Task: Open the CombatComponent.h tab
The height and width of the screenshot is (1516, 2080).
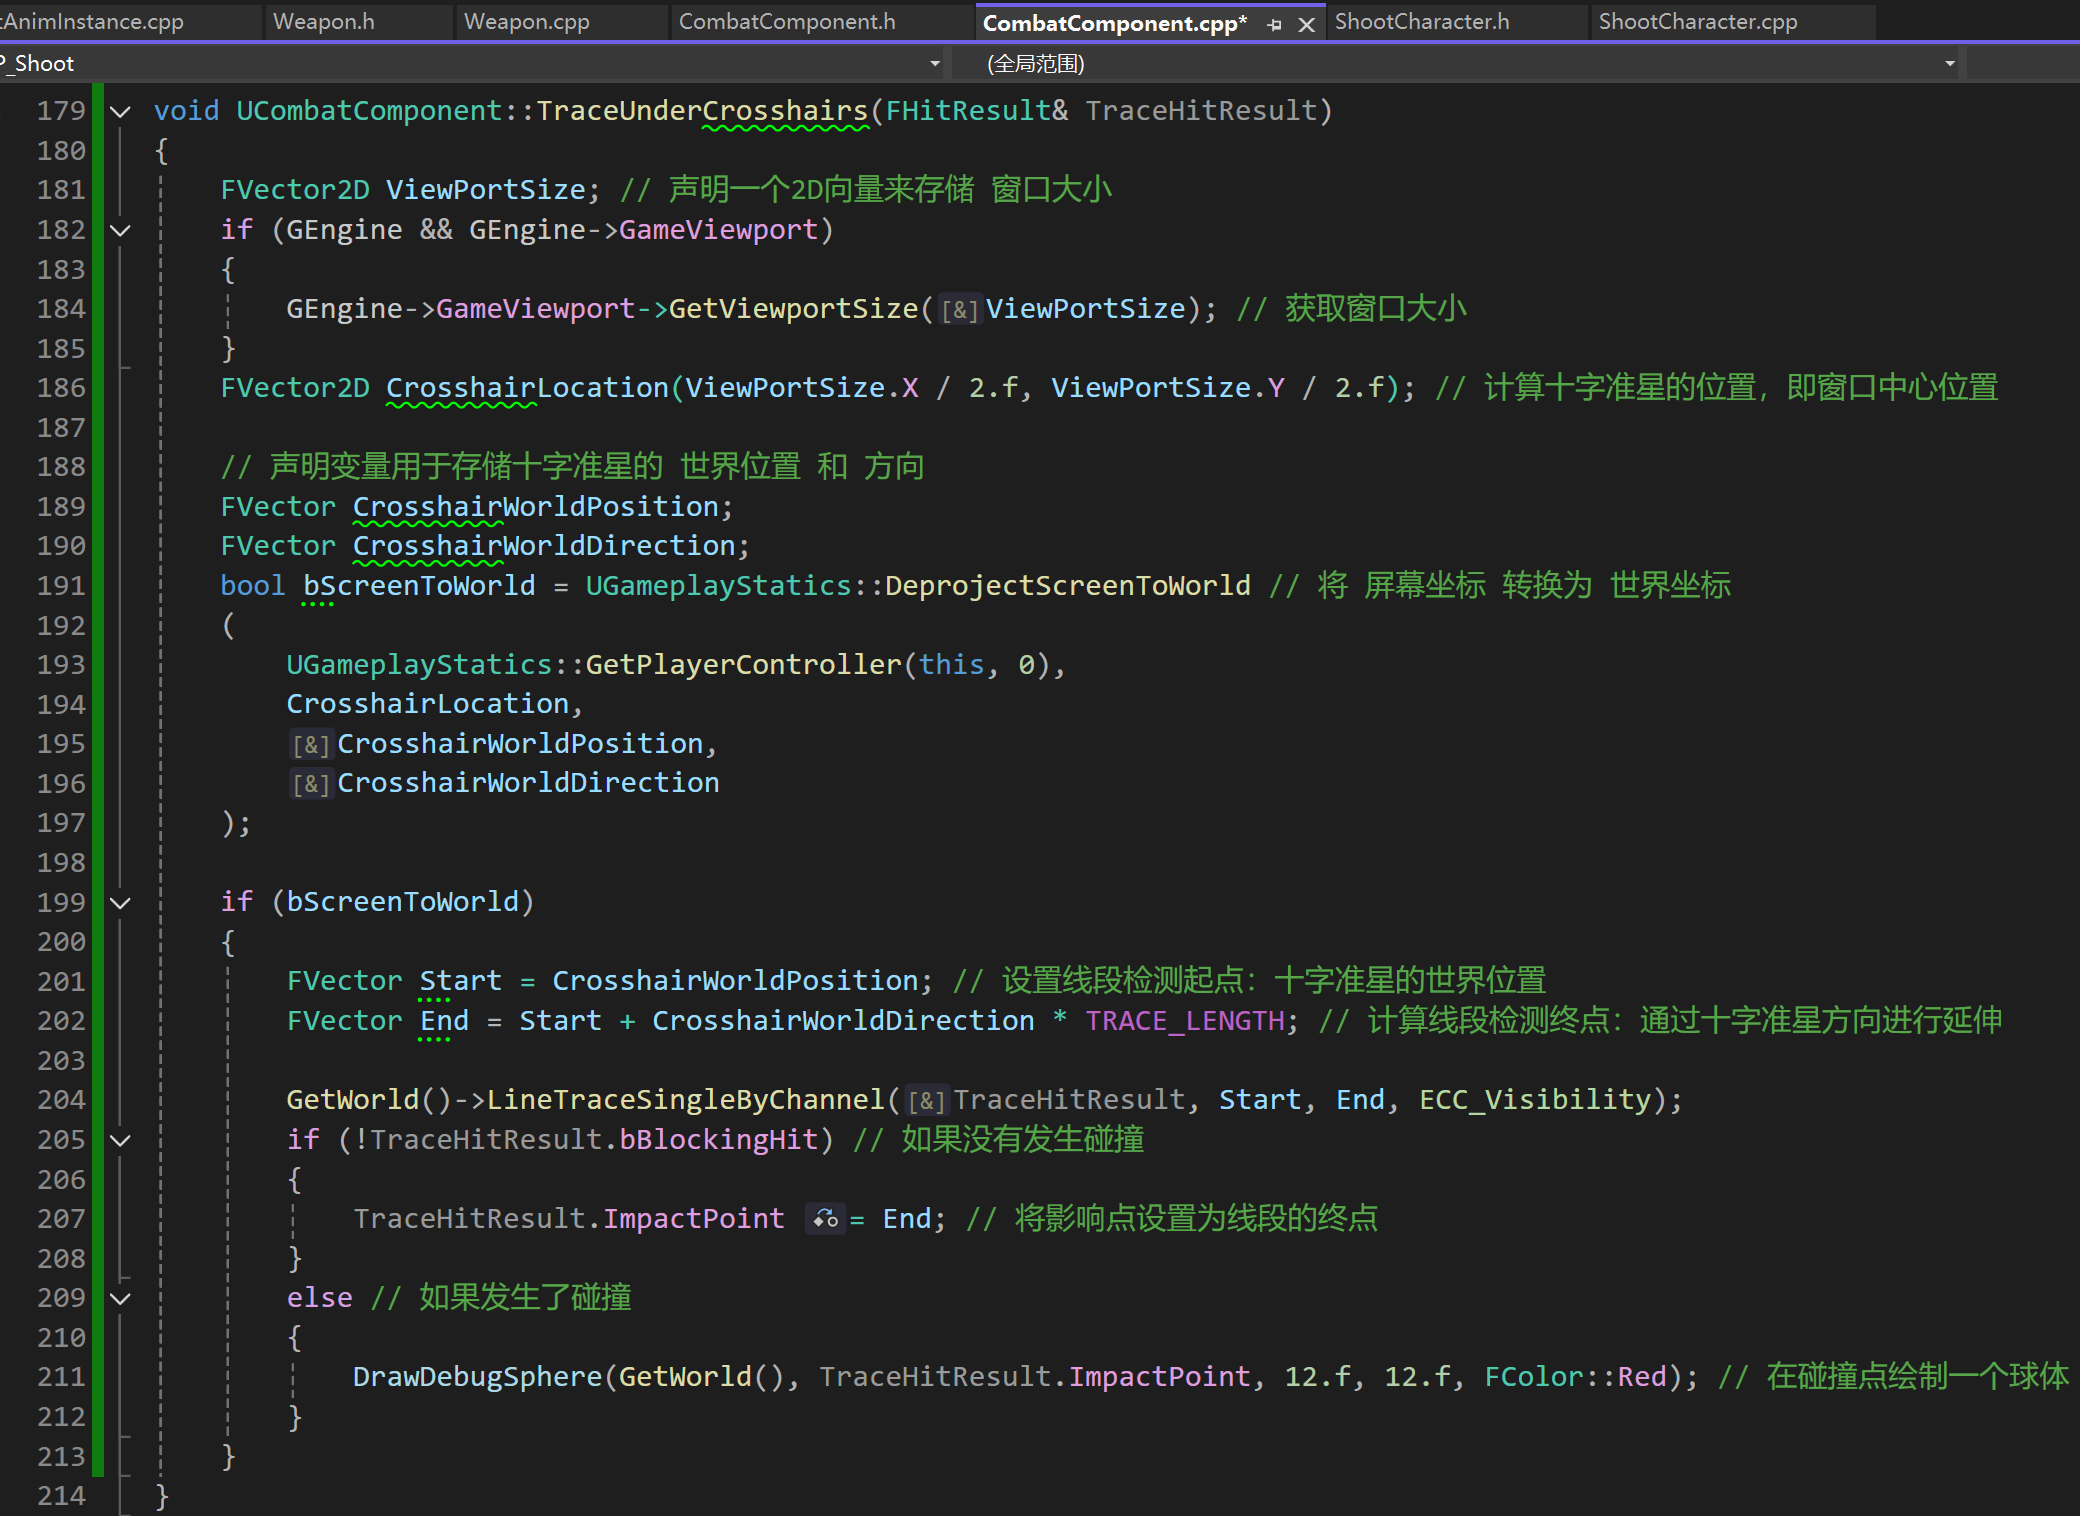Action: pyautogui.click(x=787, y=22)
